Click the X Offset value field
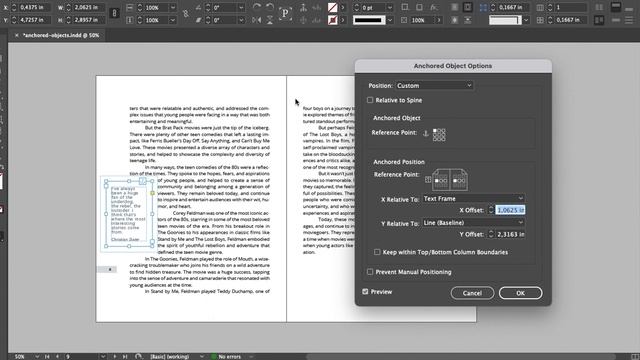 [x=510, y=210]
